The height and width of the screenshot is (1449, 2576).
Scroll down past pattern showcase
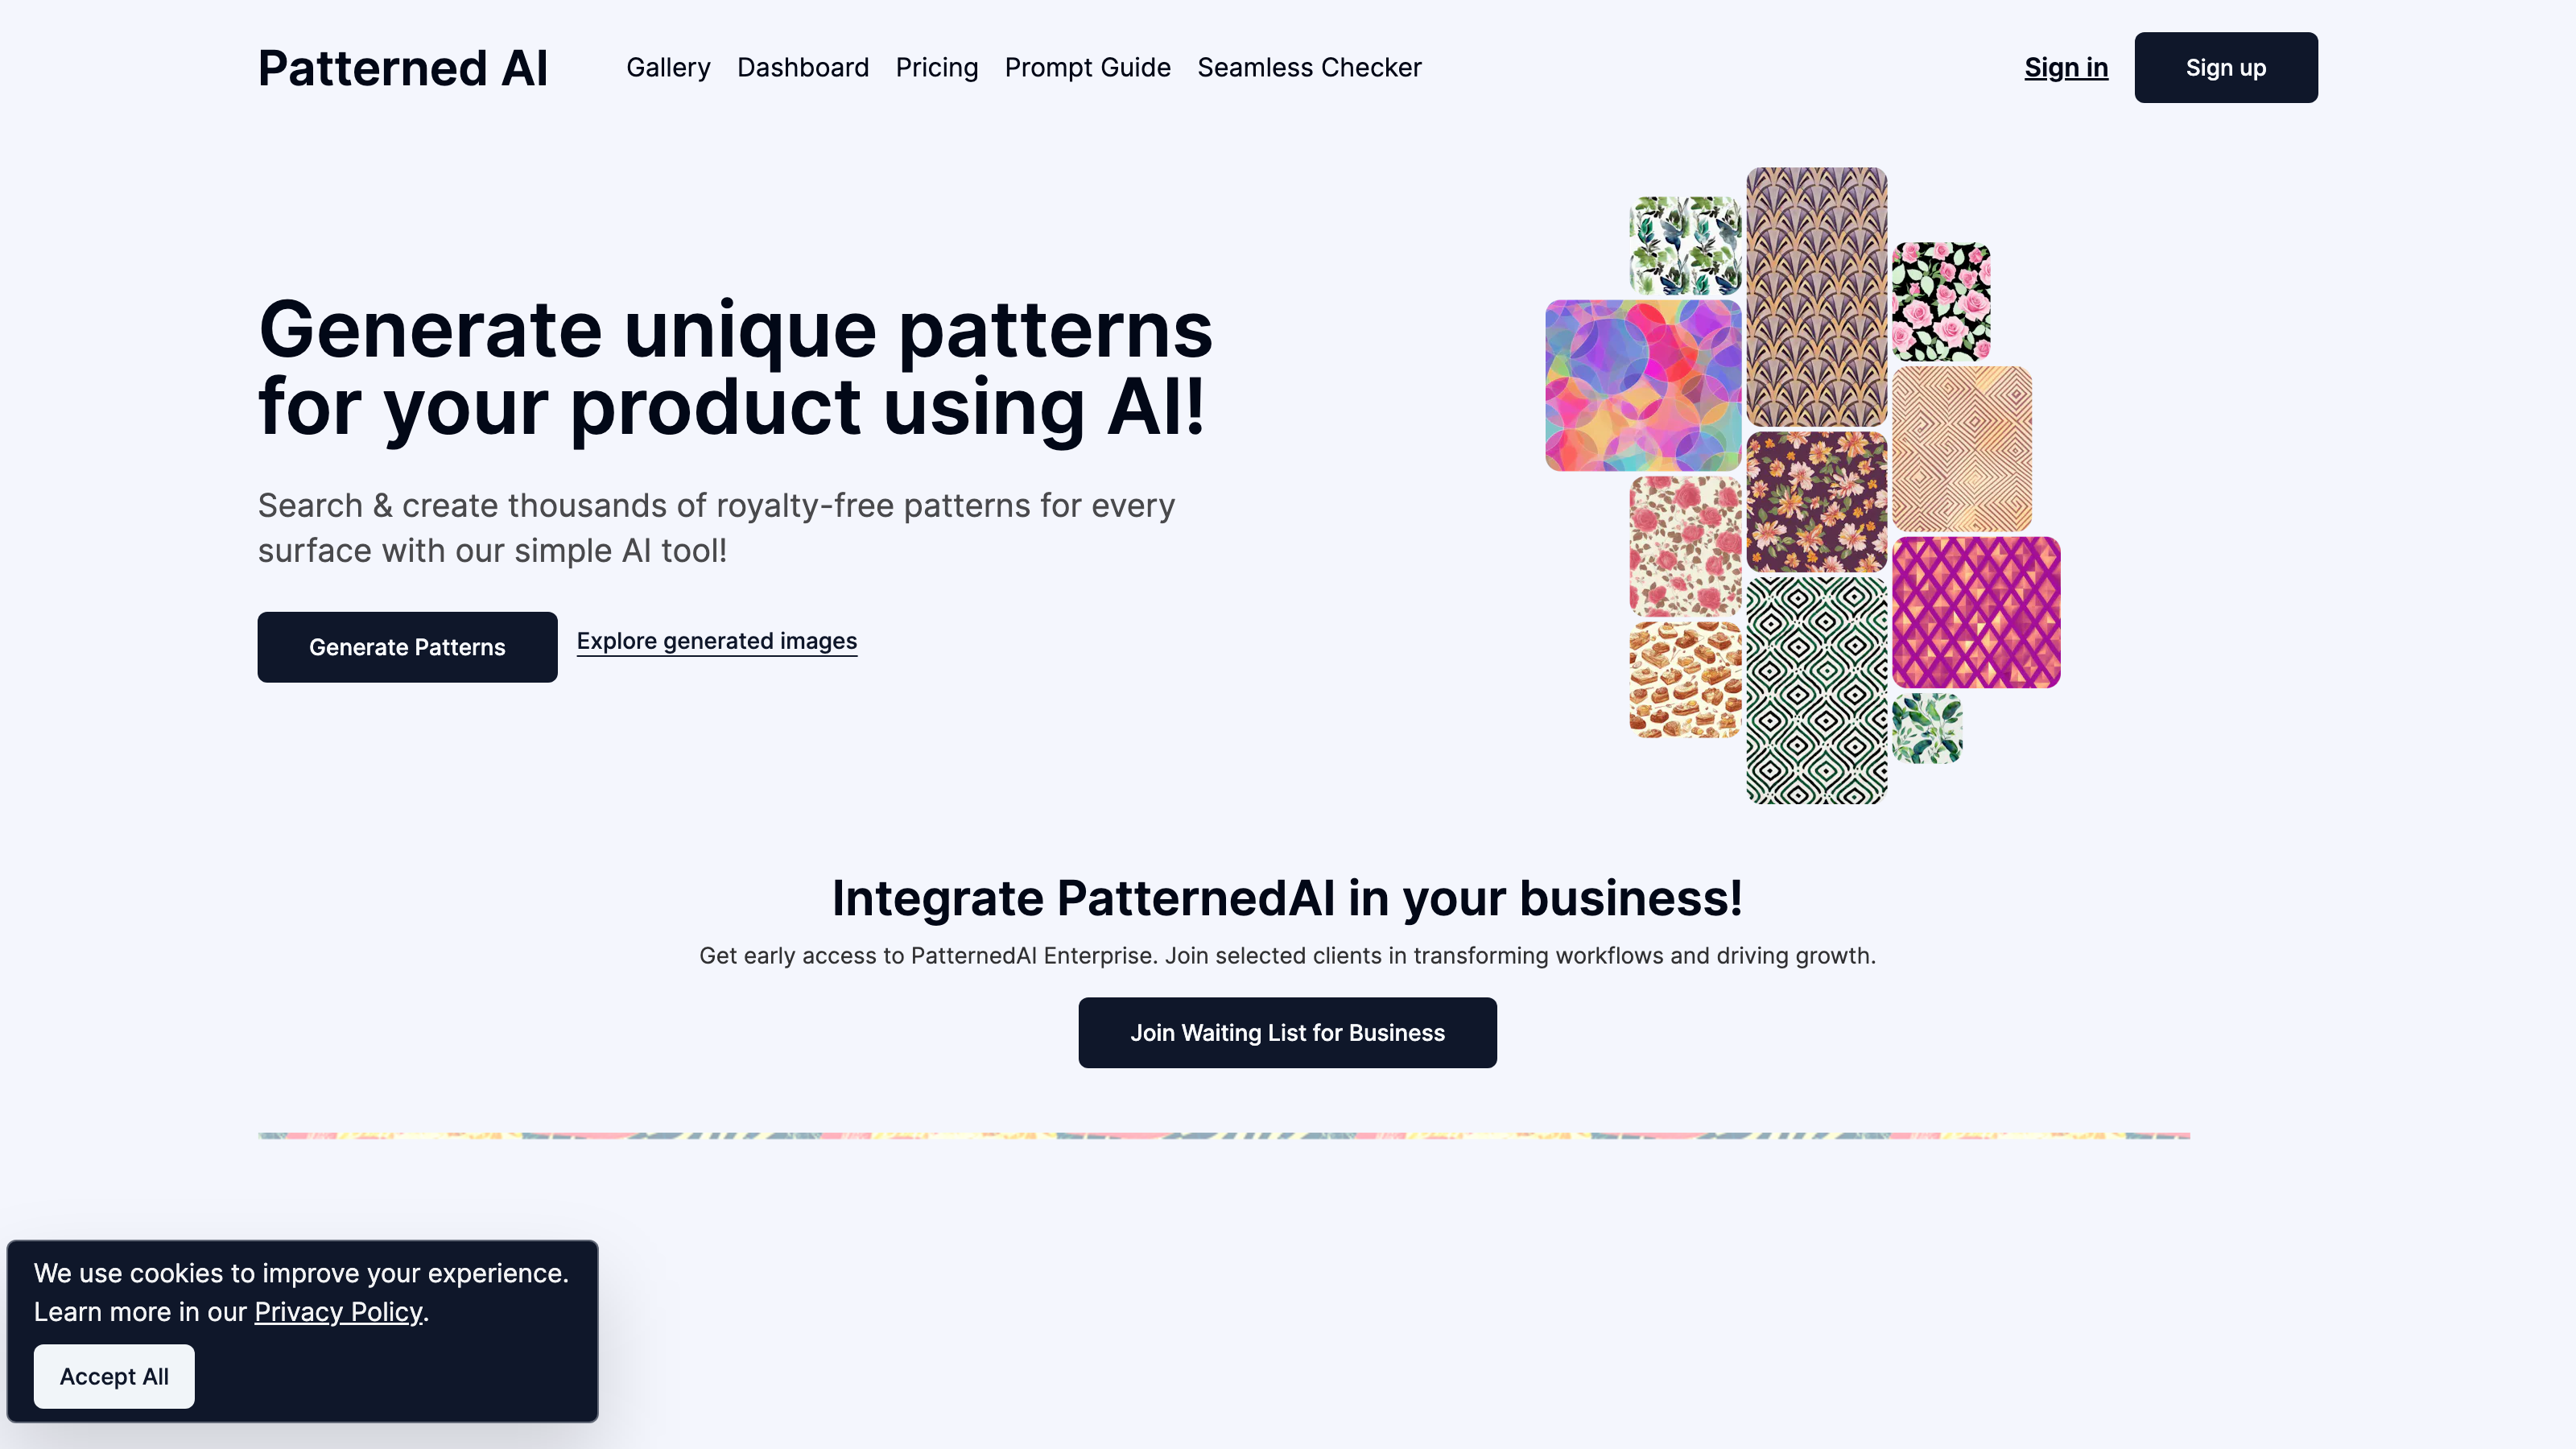click(1288, 1134)
